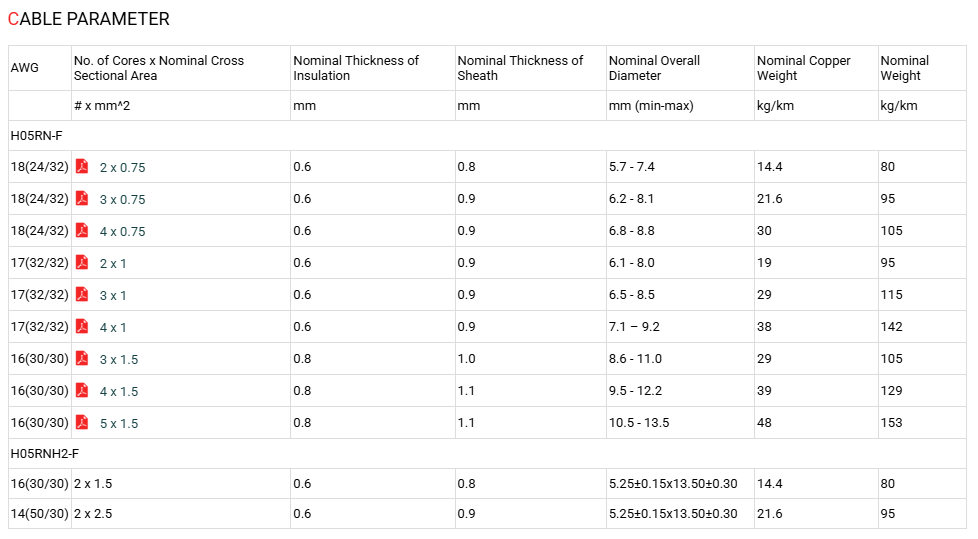This screenshot has width=978, height=539.
Task: Open PDF icon for 3 x 0.75 cable
Action: coord(82,198)
